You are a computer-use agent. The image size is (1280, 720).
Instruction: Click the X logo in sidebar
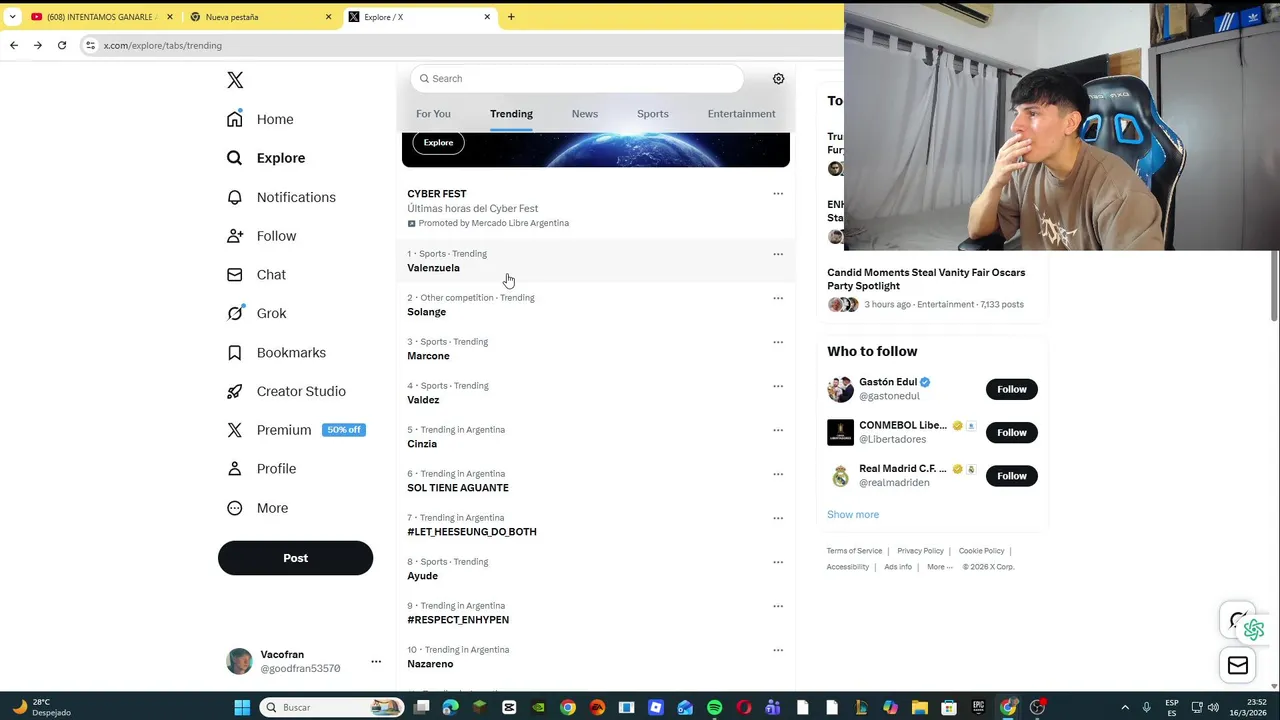point(235,80)
